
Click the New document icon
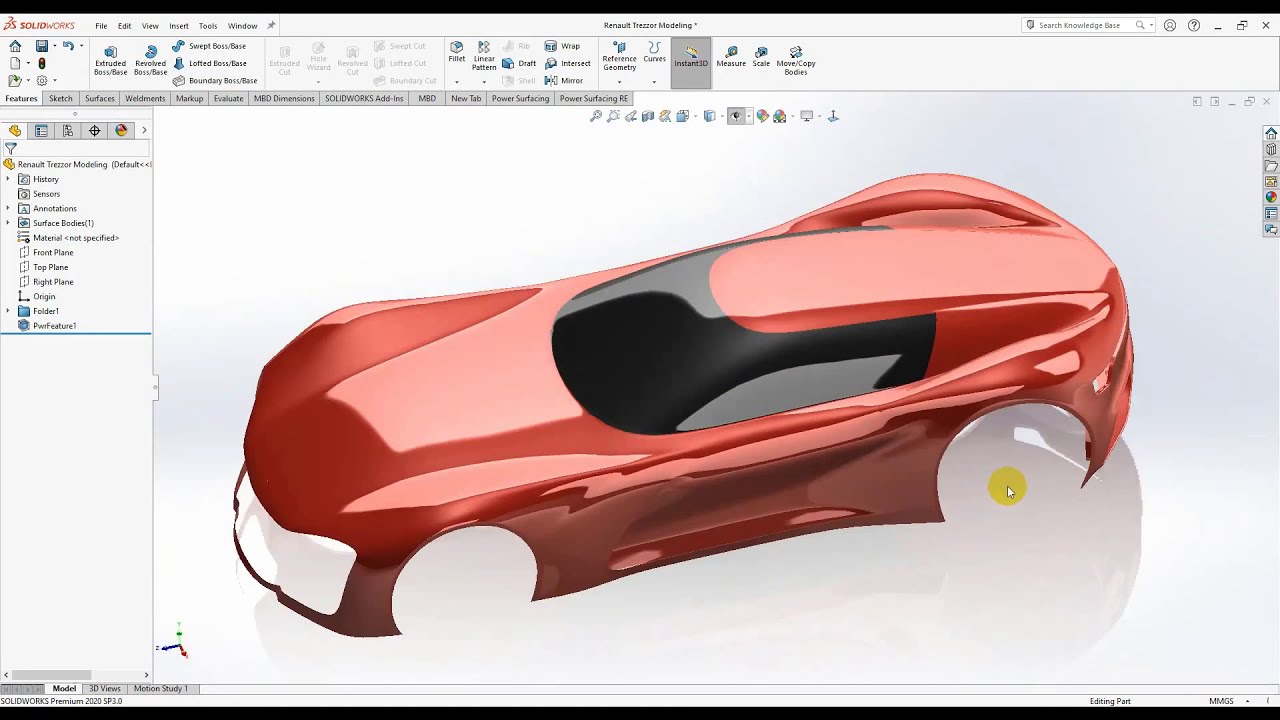(x=15, y=63)
